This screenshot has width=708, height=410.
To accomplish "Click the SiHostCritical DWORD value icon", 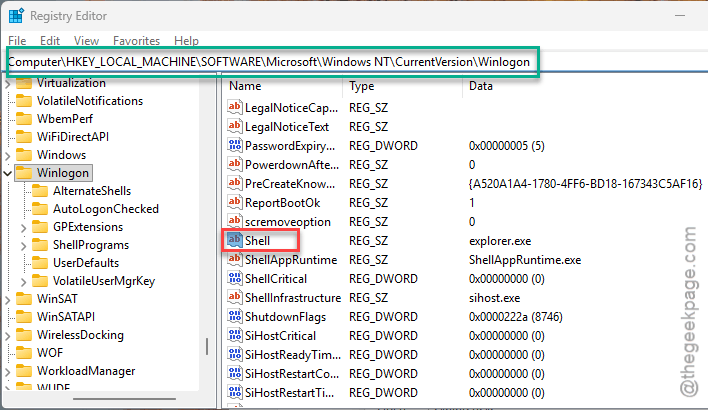I will pos(234,335).
